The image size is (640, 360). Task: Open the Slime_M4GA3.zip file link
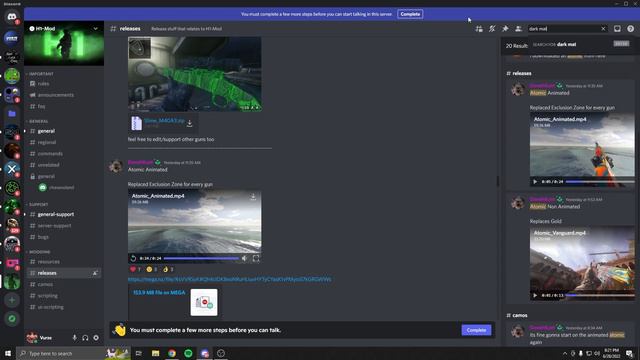click(164, 121)
